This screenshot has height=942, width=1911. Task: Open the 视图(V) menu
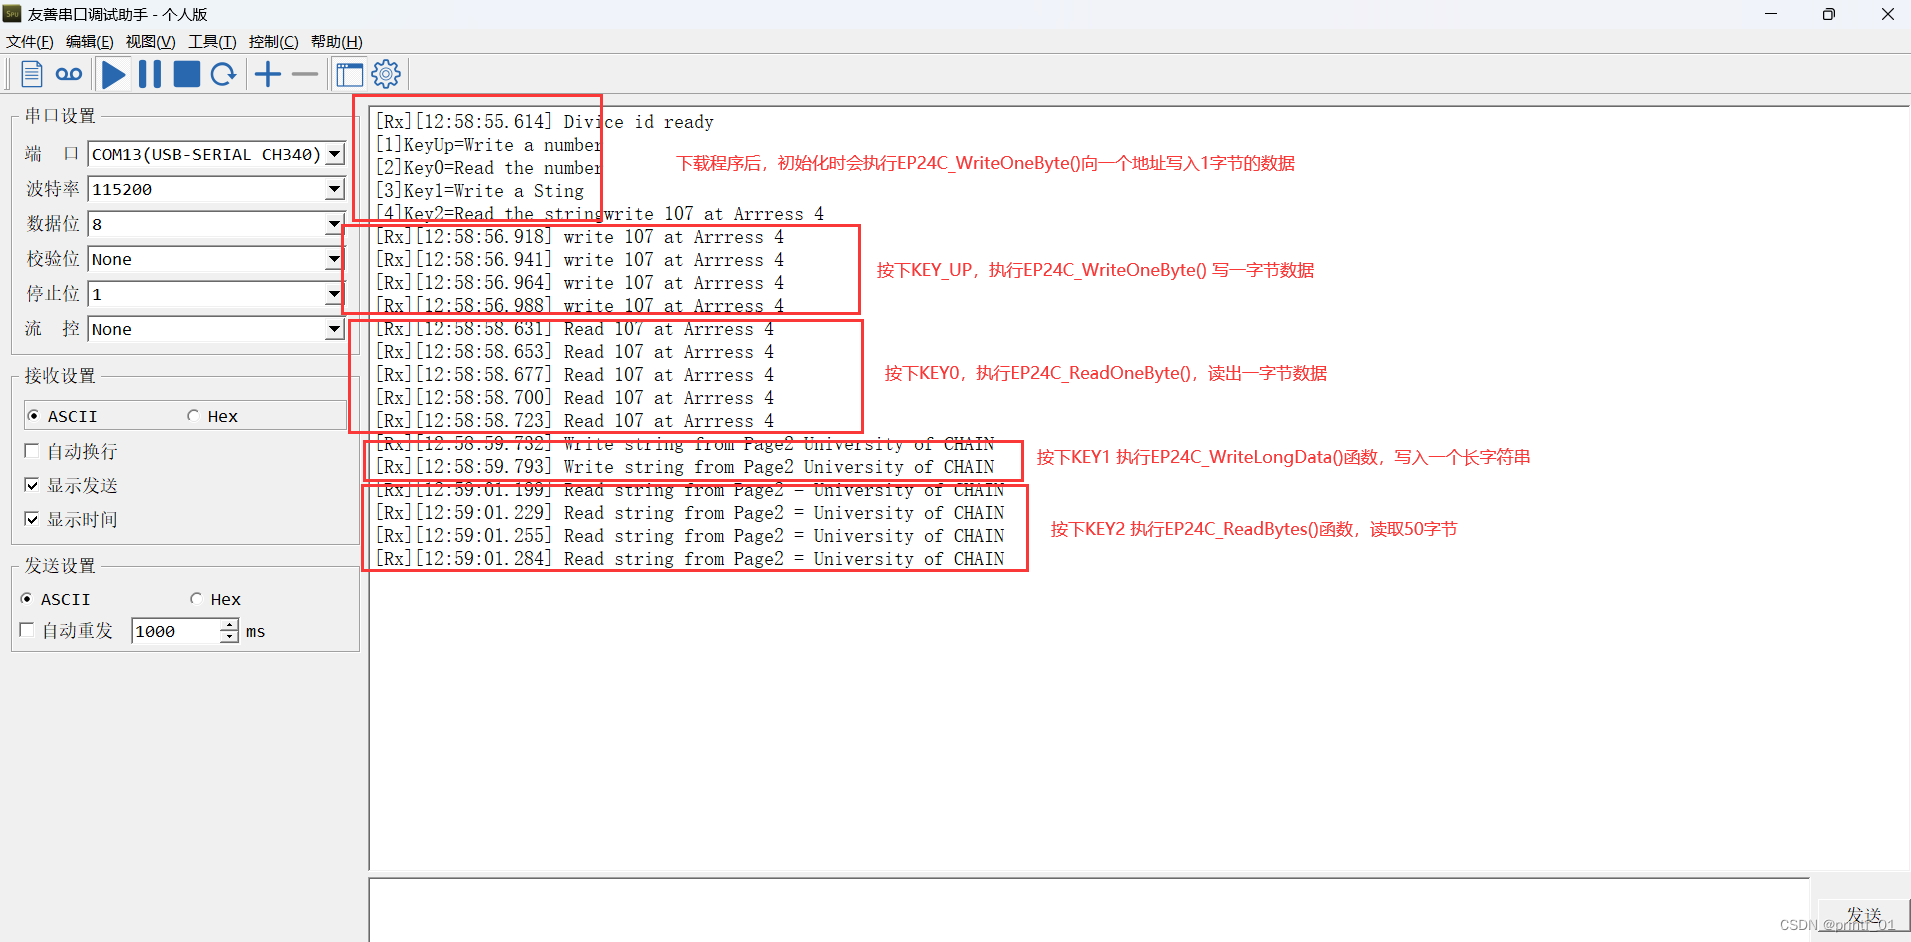point(151,41)
